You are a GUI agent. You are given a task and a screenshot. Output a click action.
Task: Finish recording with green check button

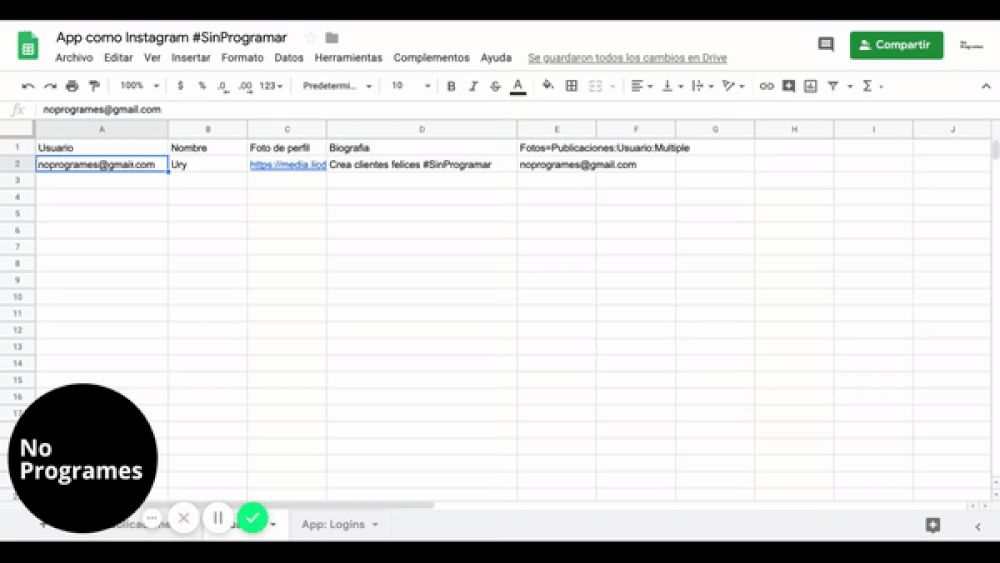pyautogui.click(x=253, y=518)
